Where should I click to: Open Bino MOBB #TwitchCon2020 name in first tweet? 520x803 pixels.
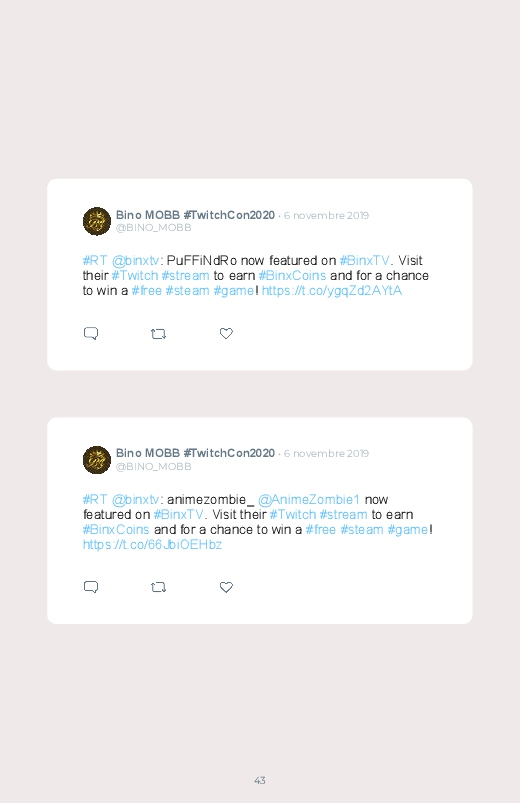195,215
